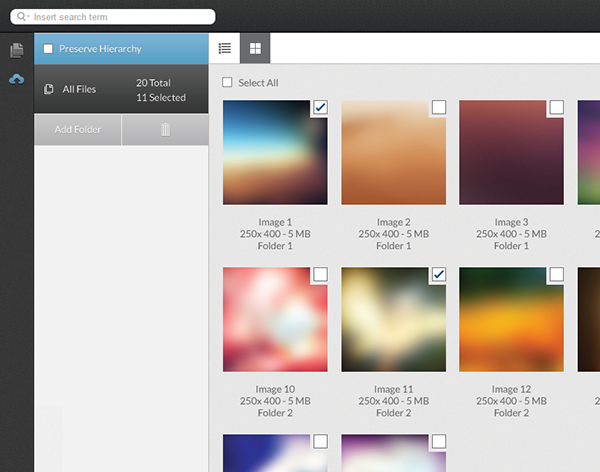Click the 'Image 10' caption text
600x472 pixels.
click(275, 389)
